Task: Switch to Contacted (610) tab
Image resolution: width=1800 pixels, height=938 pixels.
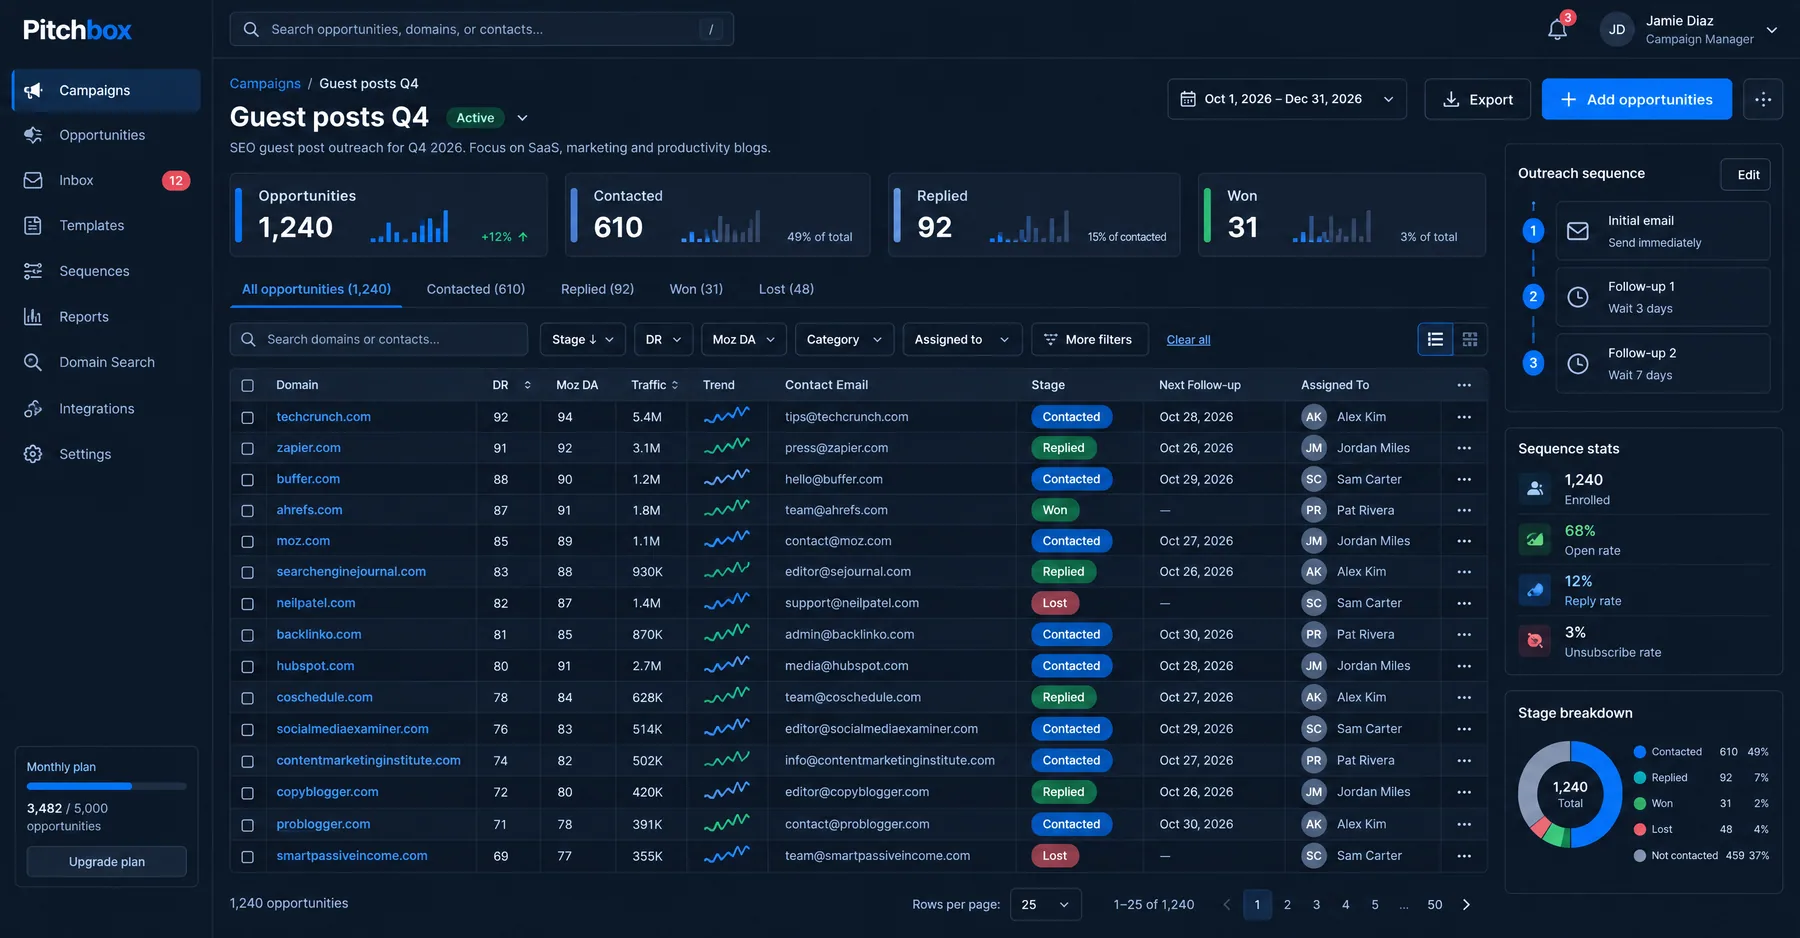Action: 476,289
